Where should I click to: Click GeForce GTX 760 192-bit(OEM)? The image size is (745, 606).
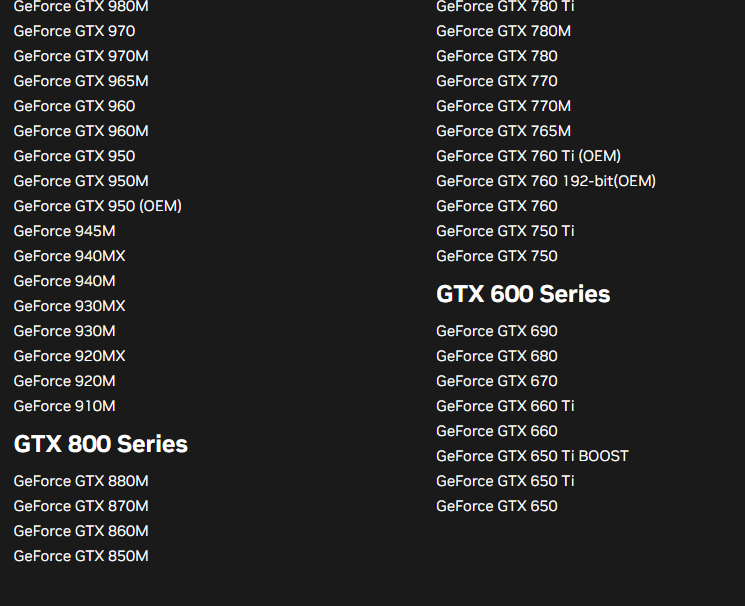(x=546, y=181)
